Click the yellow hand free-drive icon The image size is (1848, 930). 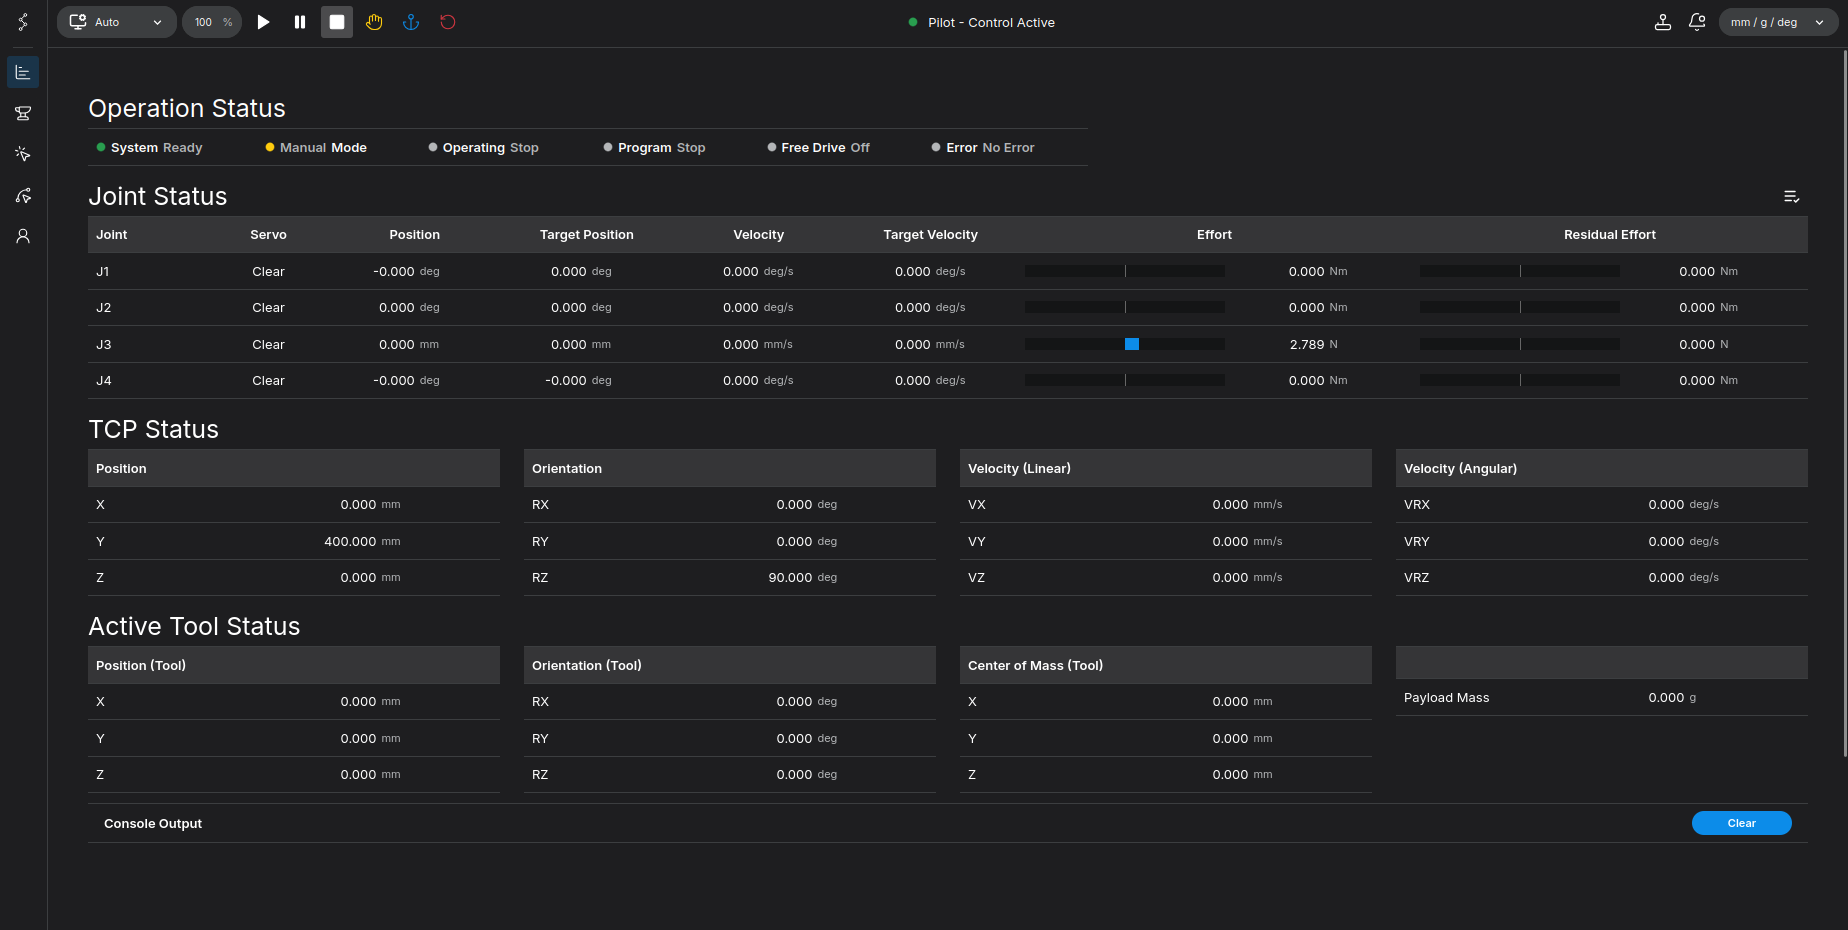coord(374,22)
